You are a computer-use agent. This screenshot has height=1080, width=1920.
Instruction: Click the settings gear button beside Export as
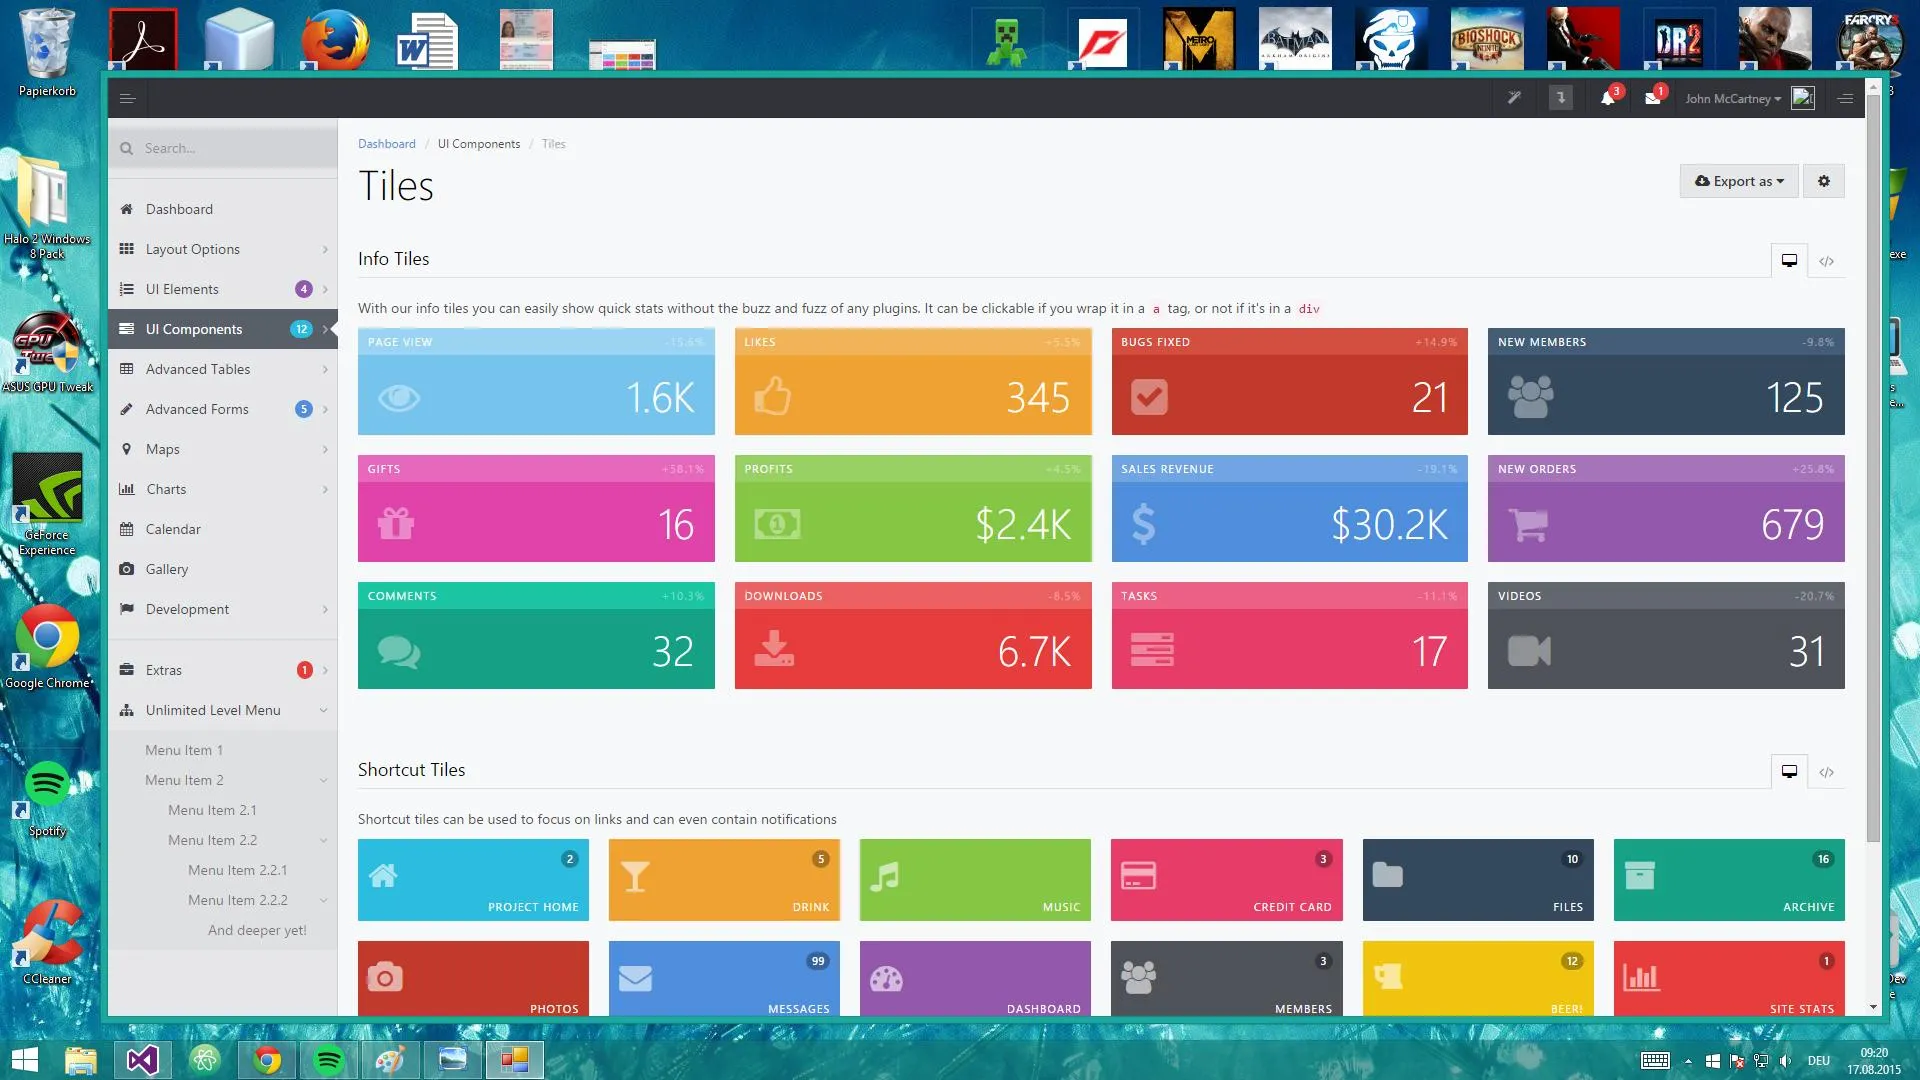pyautogui.click(x=1823, y=181)
